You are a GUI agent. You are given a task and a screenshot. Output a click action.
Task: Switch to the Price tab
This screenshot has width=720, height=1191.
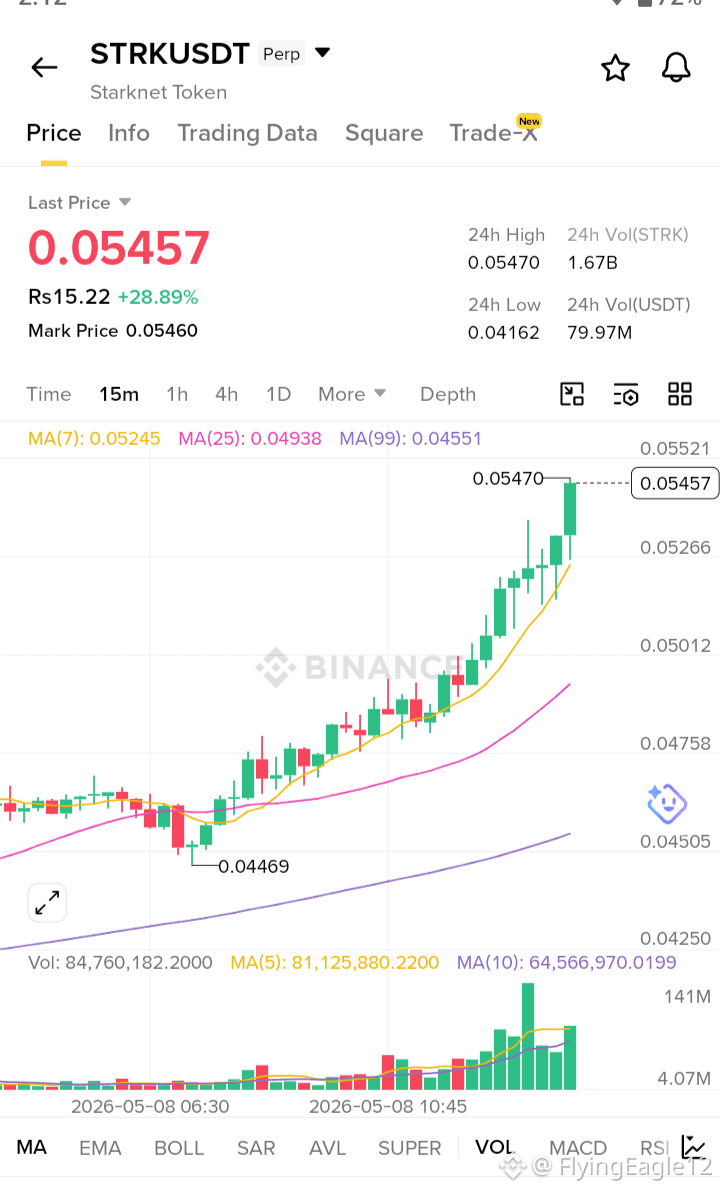(53, 133)
